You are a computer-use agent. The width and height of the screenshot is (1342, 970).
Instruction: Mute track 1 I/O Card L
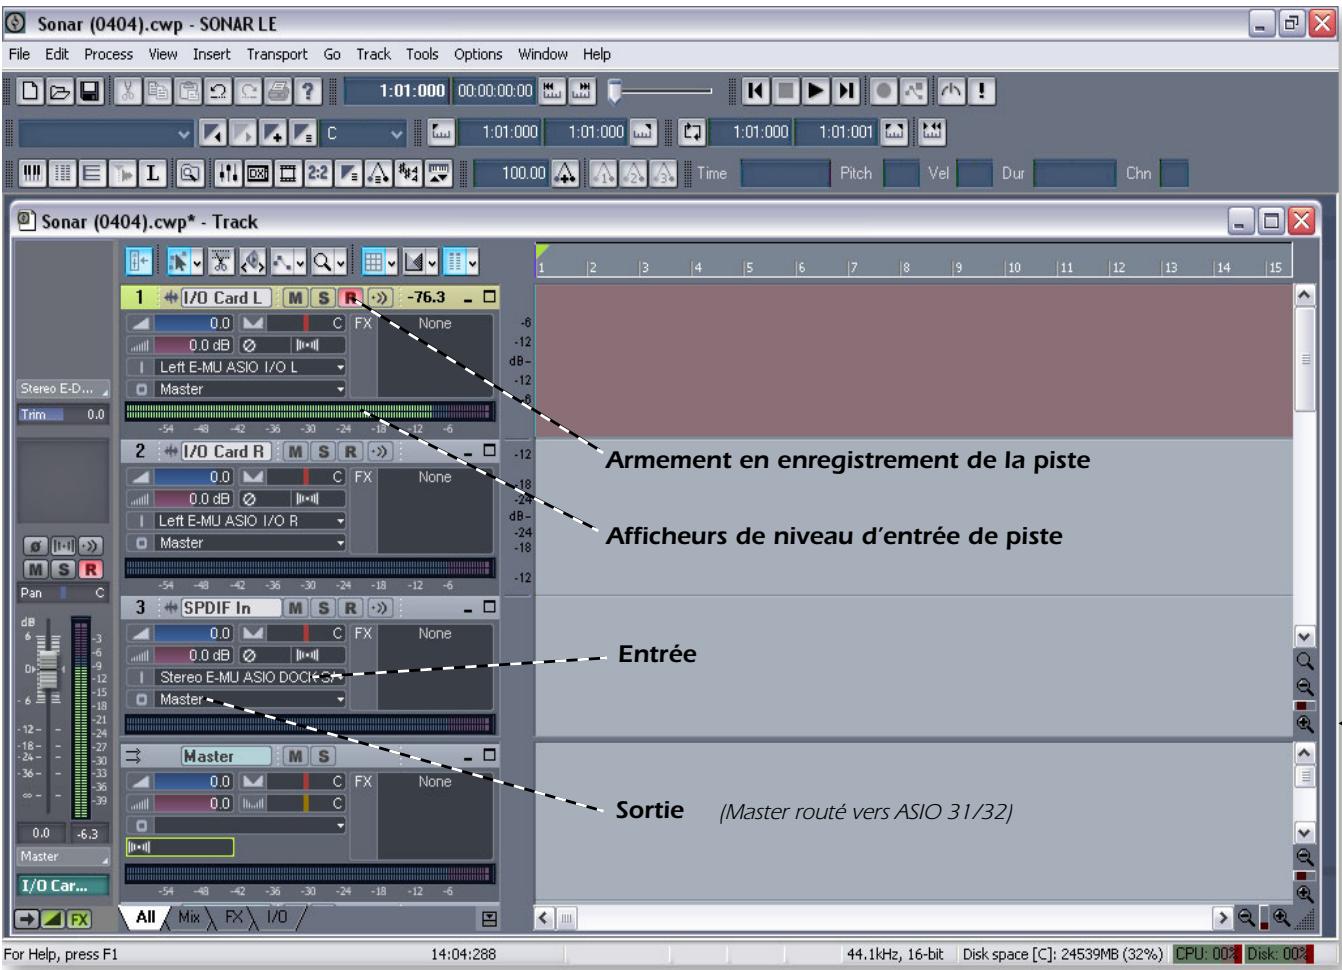pyautogui.click(x=295, y=297)
